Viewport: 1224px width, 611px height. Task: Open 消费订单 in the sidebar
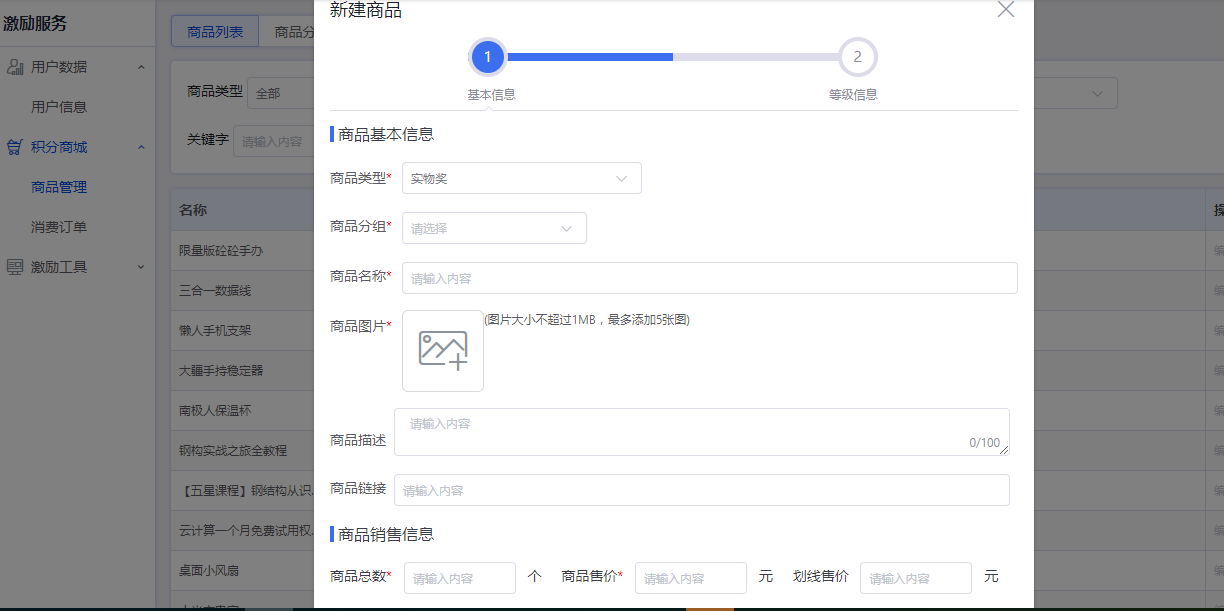pos(59,227)
